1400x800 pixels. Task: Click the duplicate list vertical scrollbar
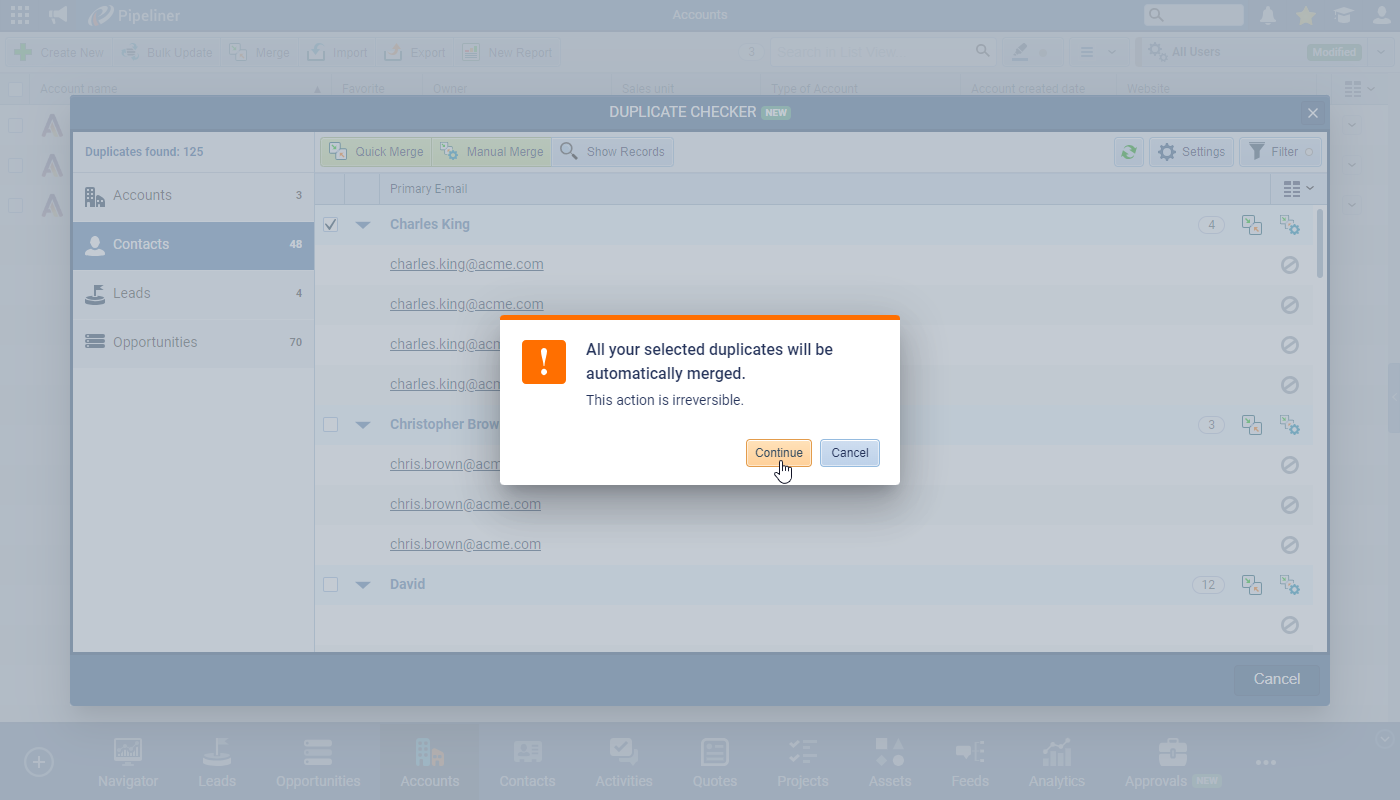(1321, 243)
